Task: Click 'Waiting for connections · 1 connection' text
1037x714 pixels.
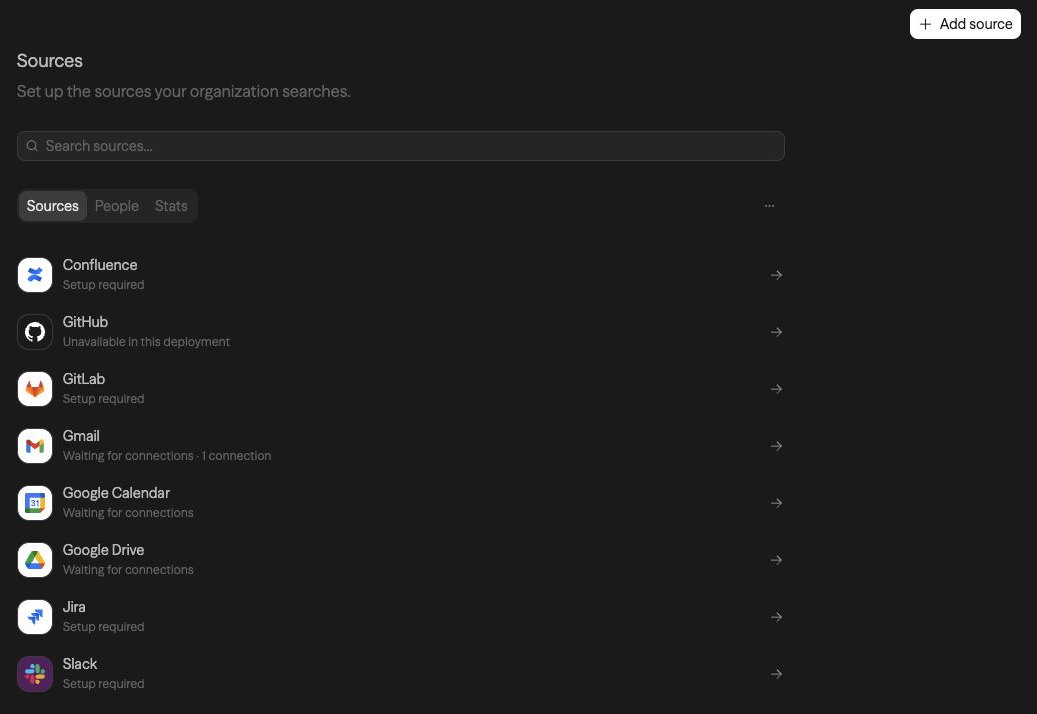Action: pos(167,456)
